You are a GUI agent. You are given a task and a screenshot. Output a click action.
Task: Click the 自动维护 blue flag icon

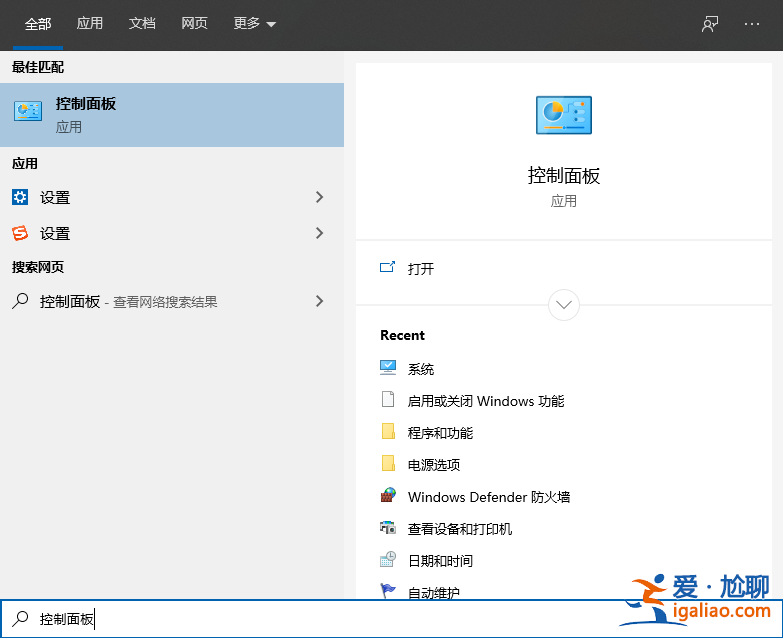tap(388, 591)
